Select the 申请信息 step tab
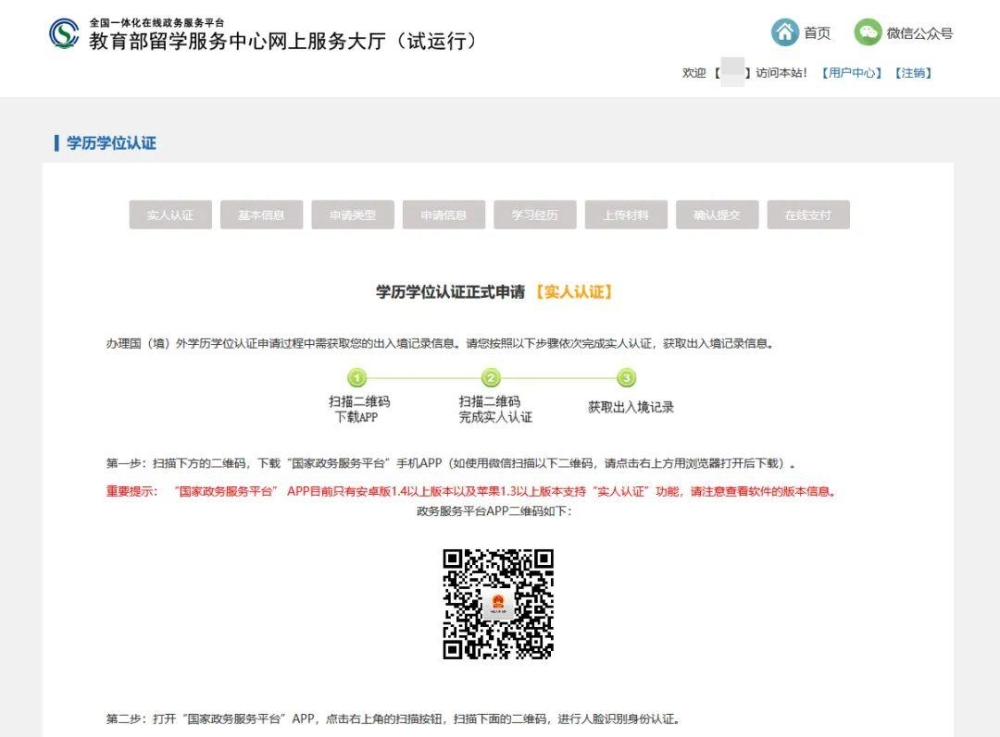The height and width of the screenshot is (737, 1000). point(444,215)
